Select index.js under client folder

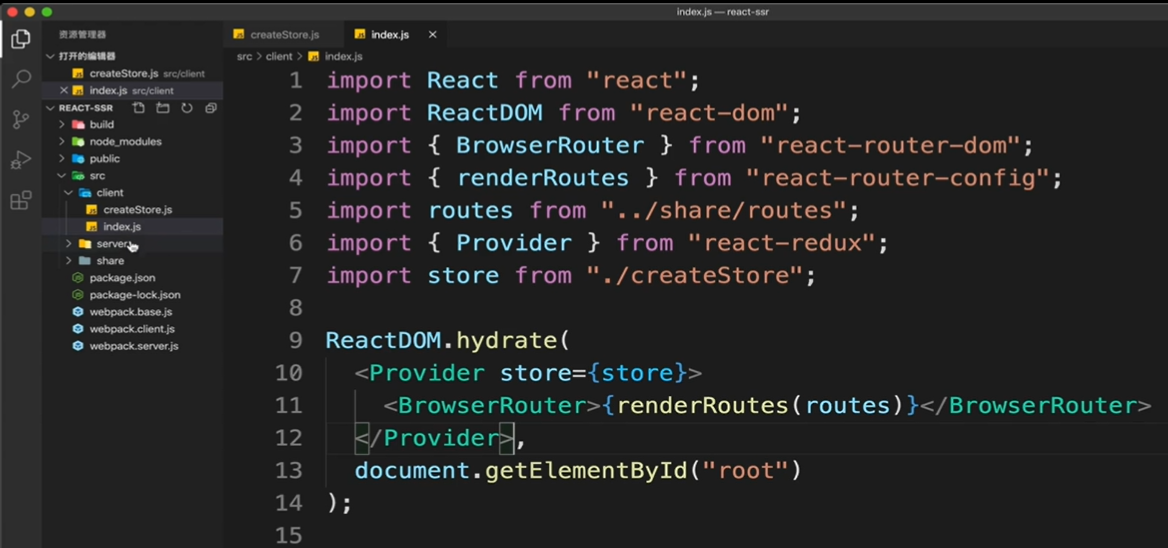coord(121,226)
